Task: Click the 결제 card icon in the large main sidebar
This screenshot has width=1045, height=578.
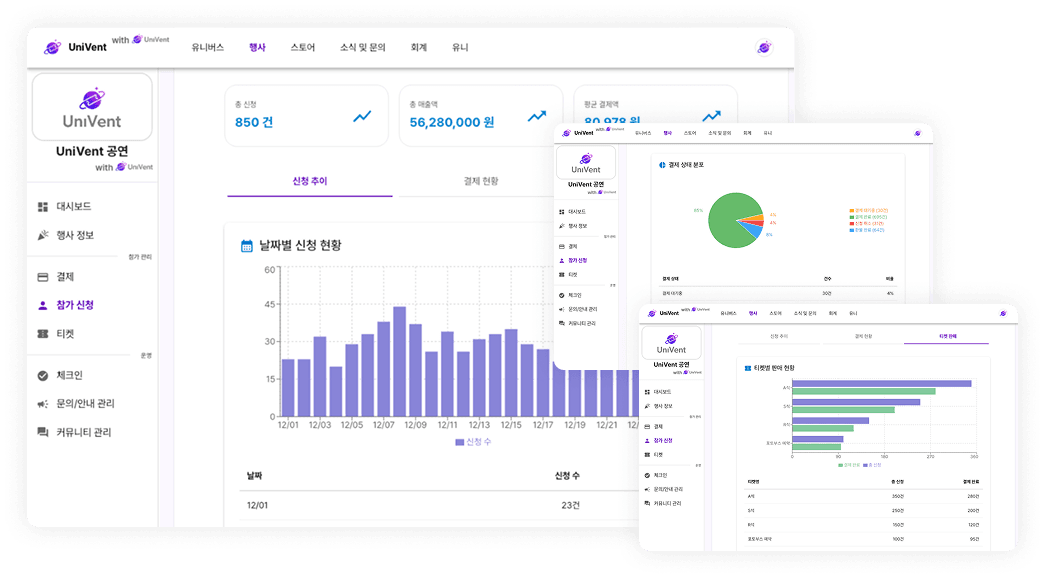Action: click(43, 277)
